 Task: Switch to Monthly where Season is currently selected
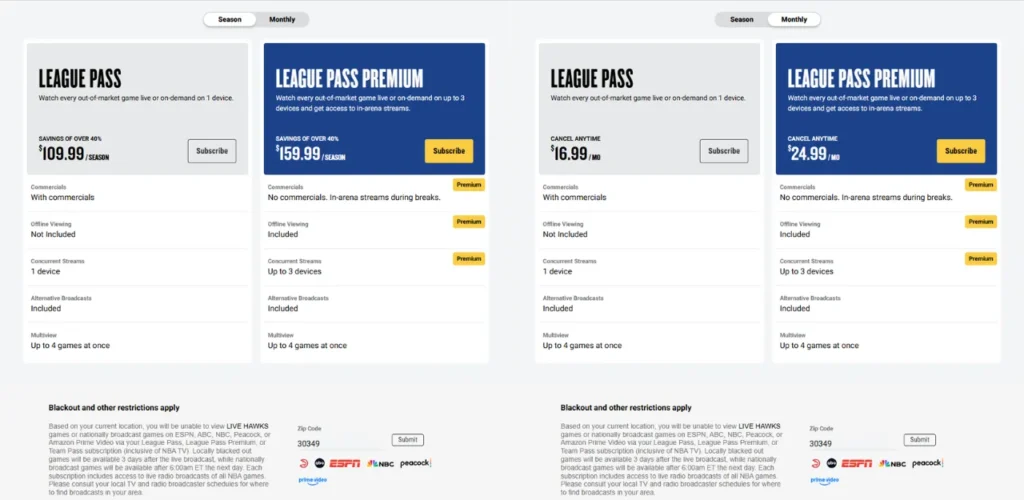coord(282,19)
